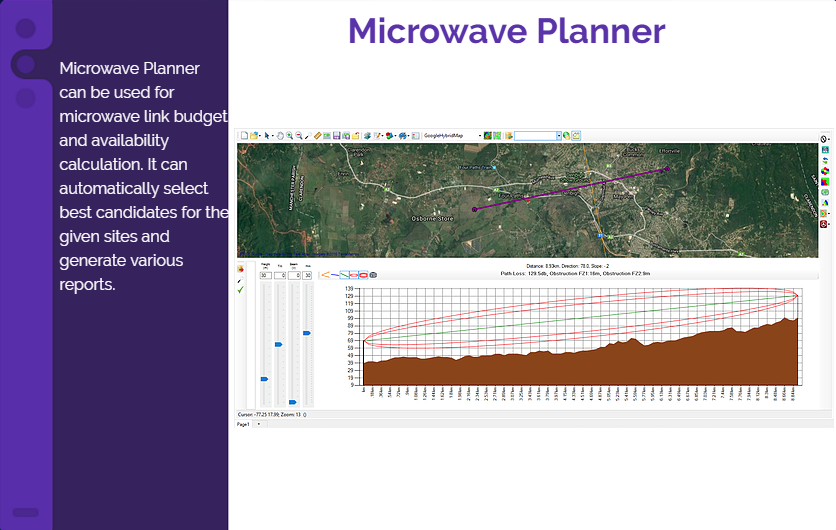This screenshot has height=530, width=836.
Task: Click the globe icon beside search box
Action: point(566,136)
